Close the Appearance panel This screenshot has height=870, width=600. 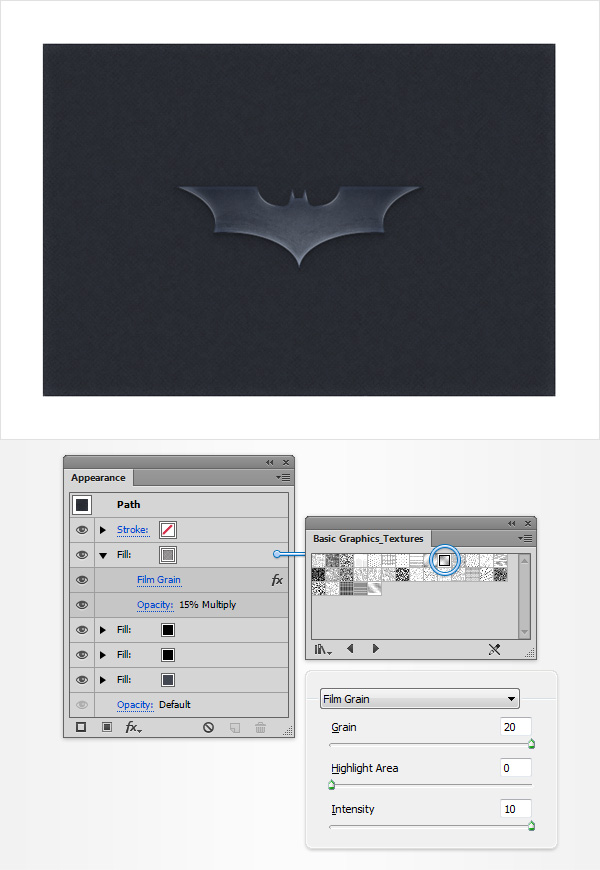tap(286, 462)
